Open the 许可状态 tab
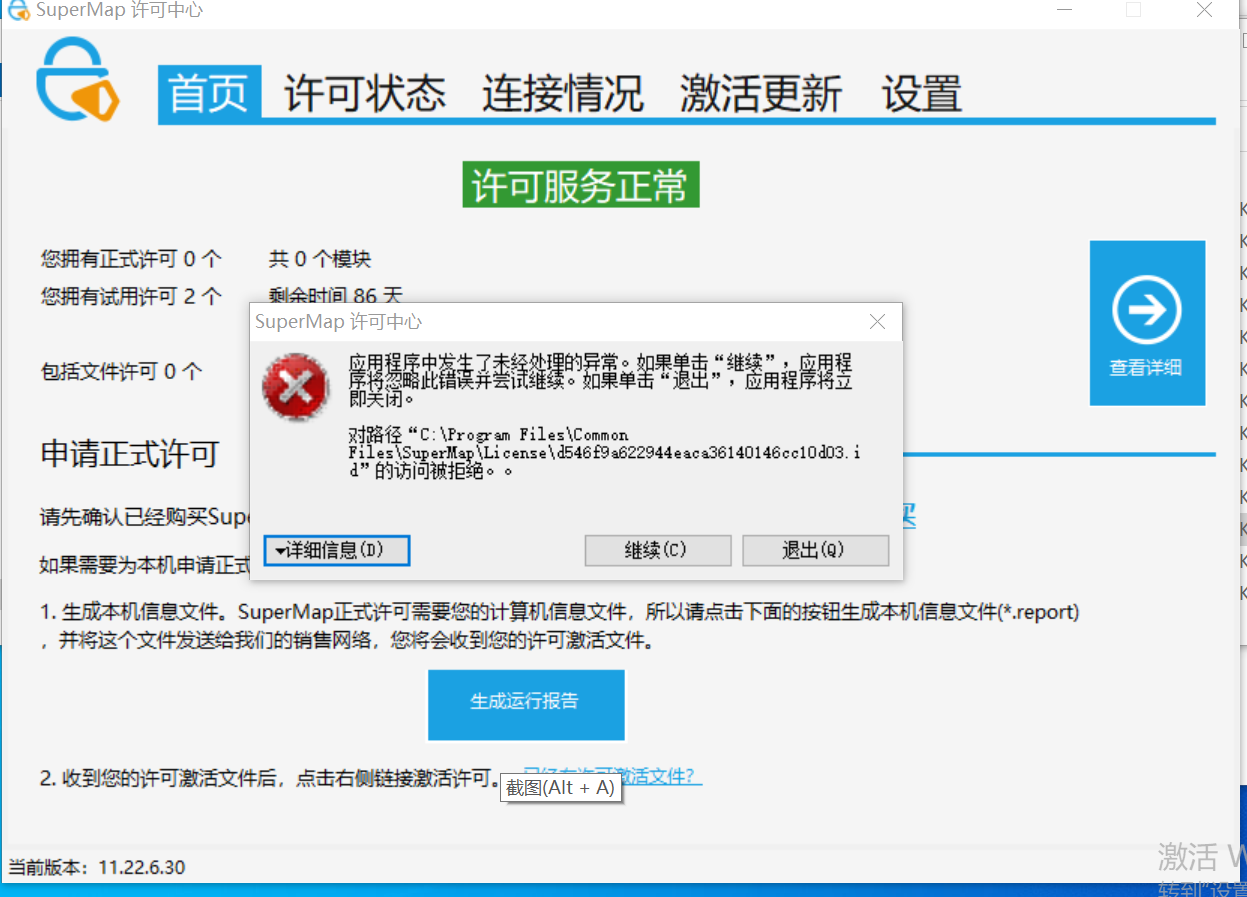Image resolution: width=1247 pixels, height=897 pixels. click(x=365, y=93)
